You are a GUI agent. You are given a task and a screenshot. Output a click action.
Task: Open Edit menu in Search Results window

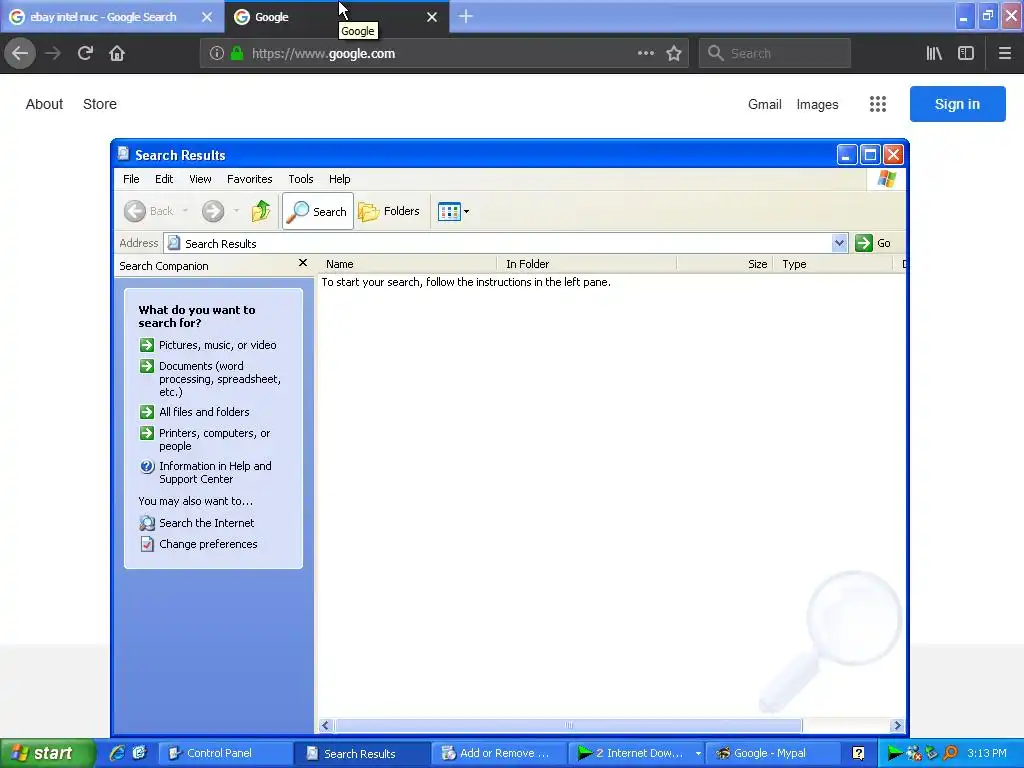point(164,179)
